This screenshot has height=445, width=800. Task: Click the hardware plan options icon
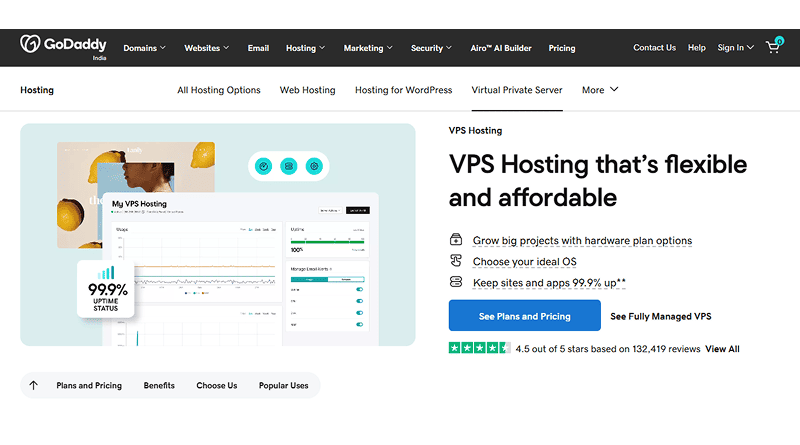(x=456, y=239)
